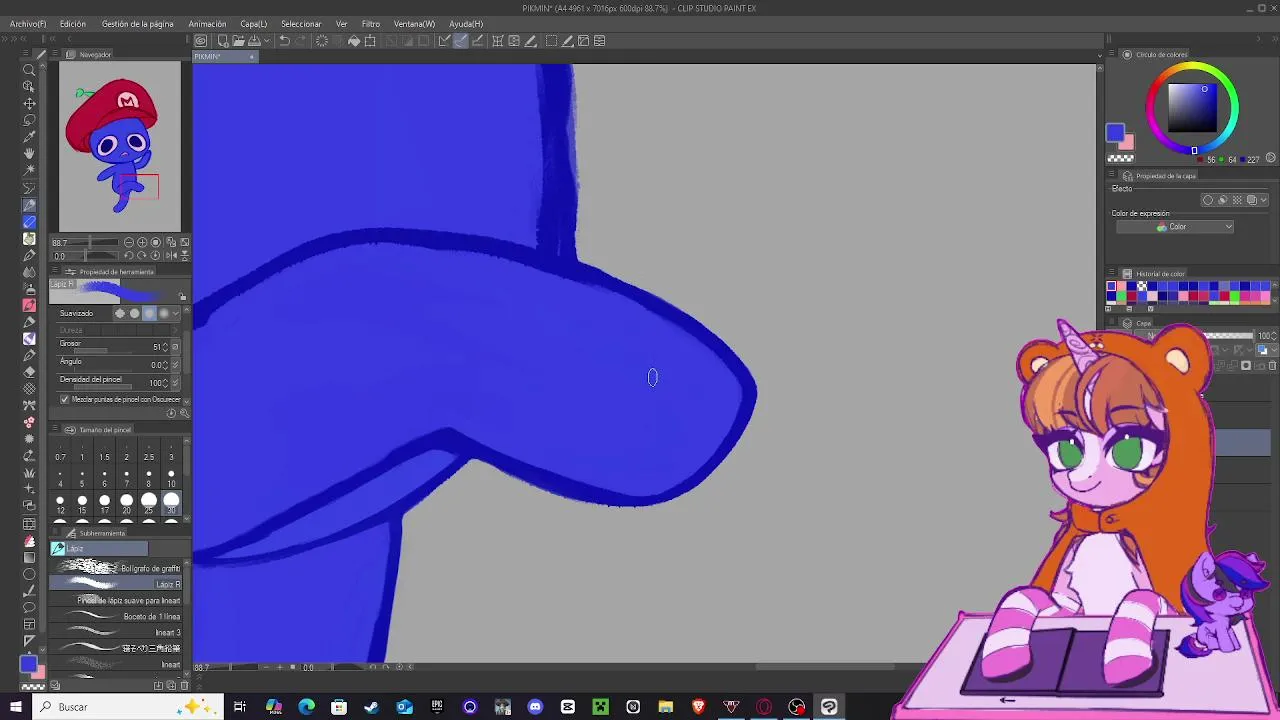Enable Mezclar puntas de pincel con Oscurecer checkbox
This screenshot has width=1280, height=720.
(65, 399)
